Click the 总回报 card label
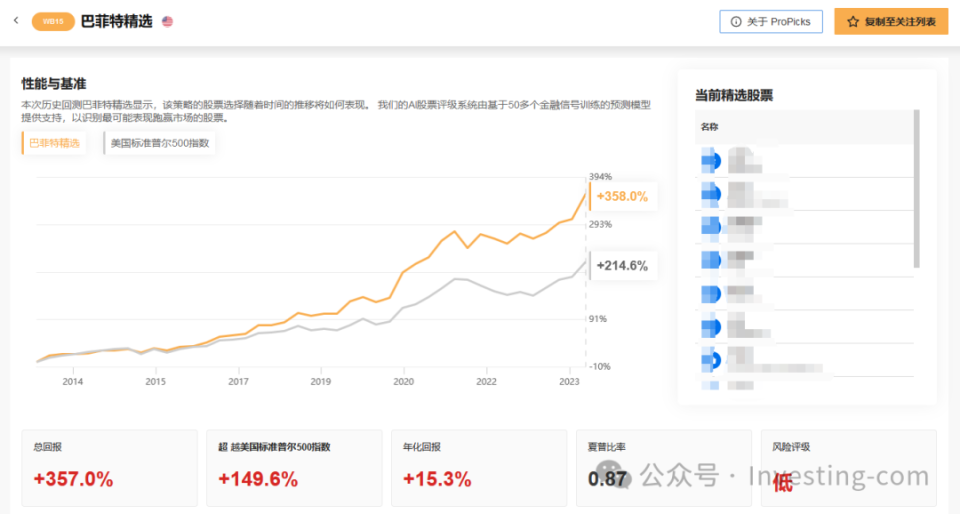The height and width of the screenshot is (514, 960). coord(48,447)
